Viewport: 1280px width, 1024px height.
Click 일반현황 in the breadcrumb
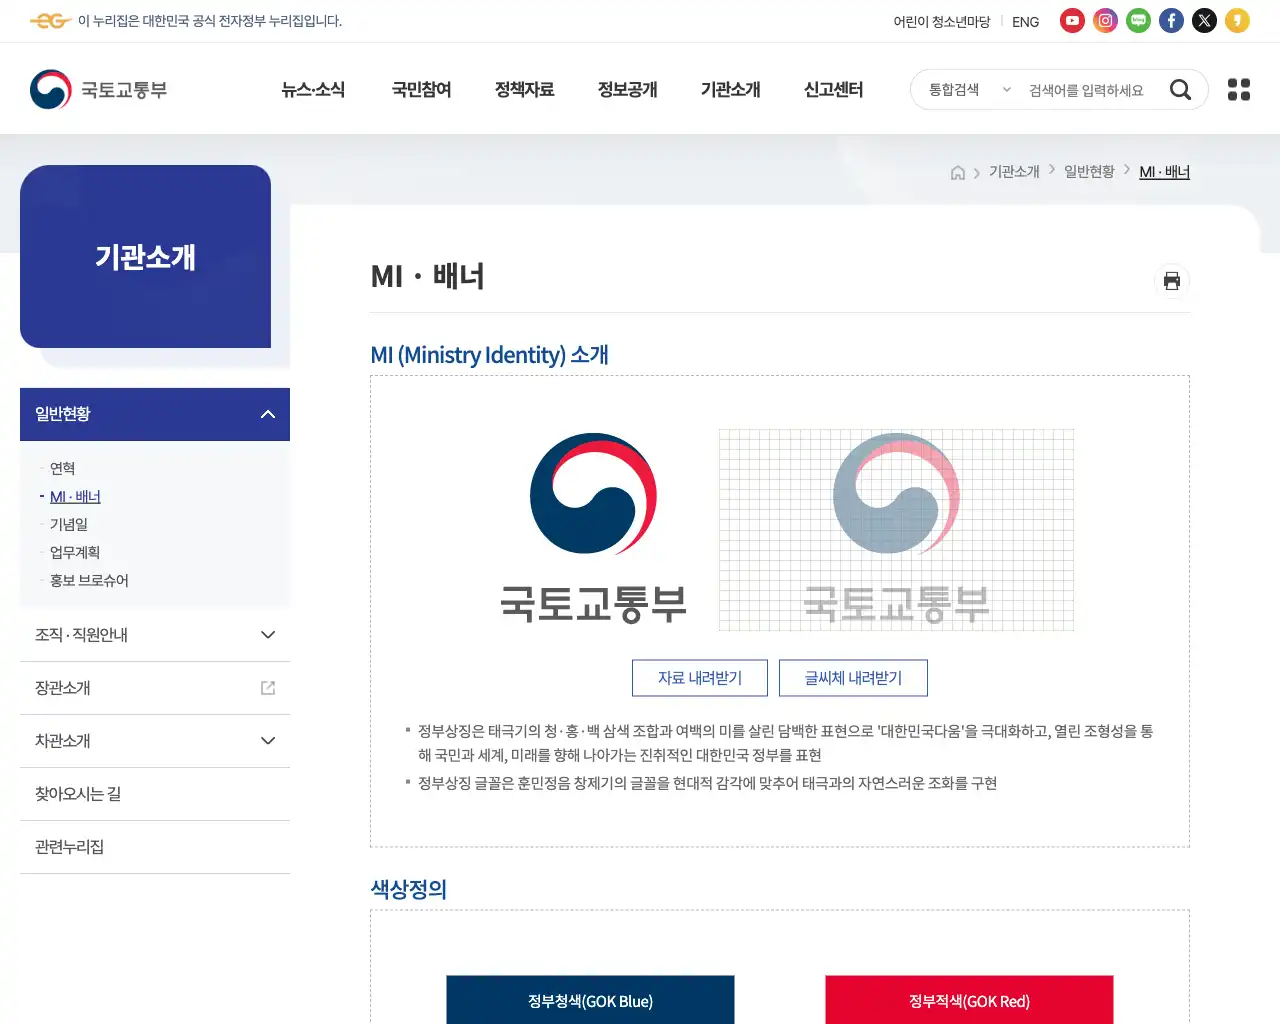point(1089,172)
